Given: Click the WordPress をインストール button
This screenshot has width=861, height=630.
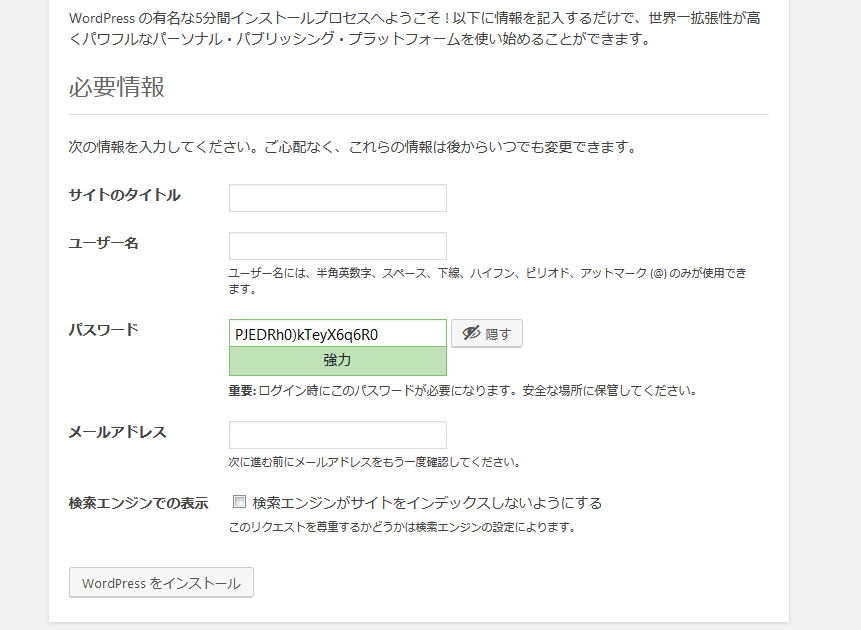Looking at the screenshot, I should (161, 583).
